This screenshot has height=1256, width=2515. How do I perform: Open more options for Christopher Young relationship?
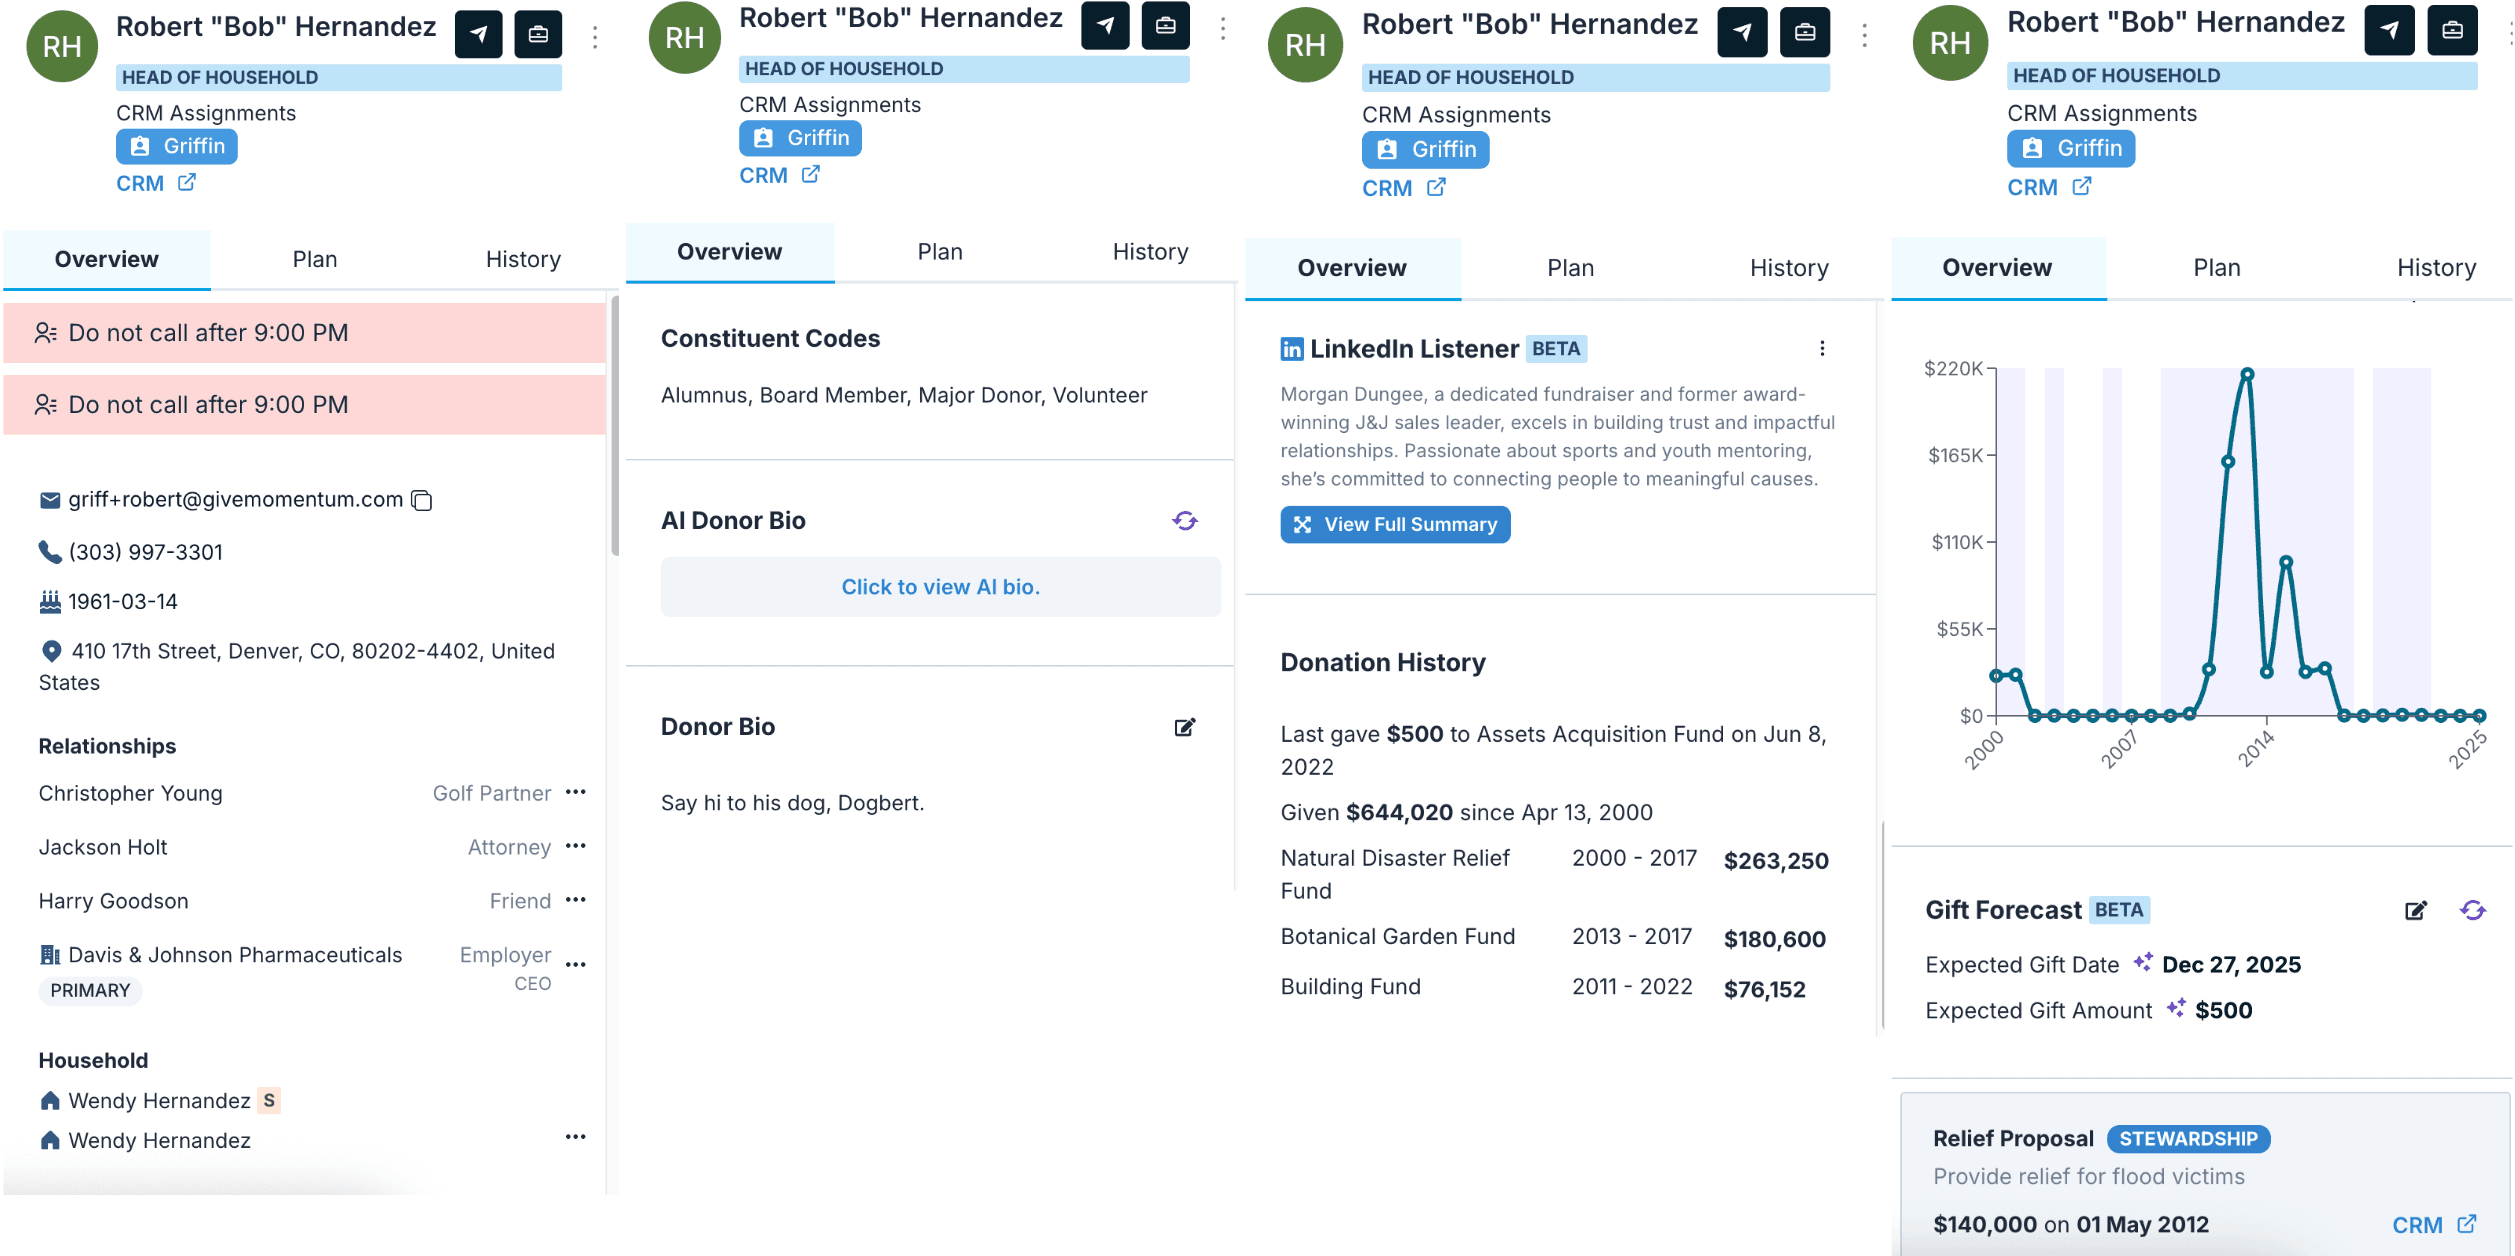point(575,792)
